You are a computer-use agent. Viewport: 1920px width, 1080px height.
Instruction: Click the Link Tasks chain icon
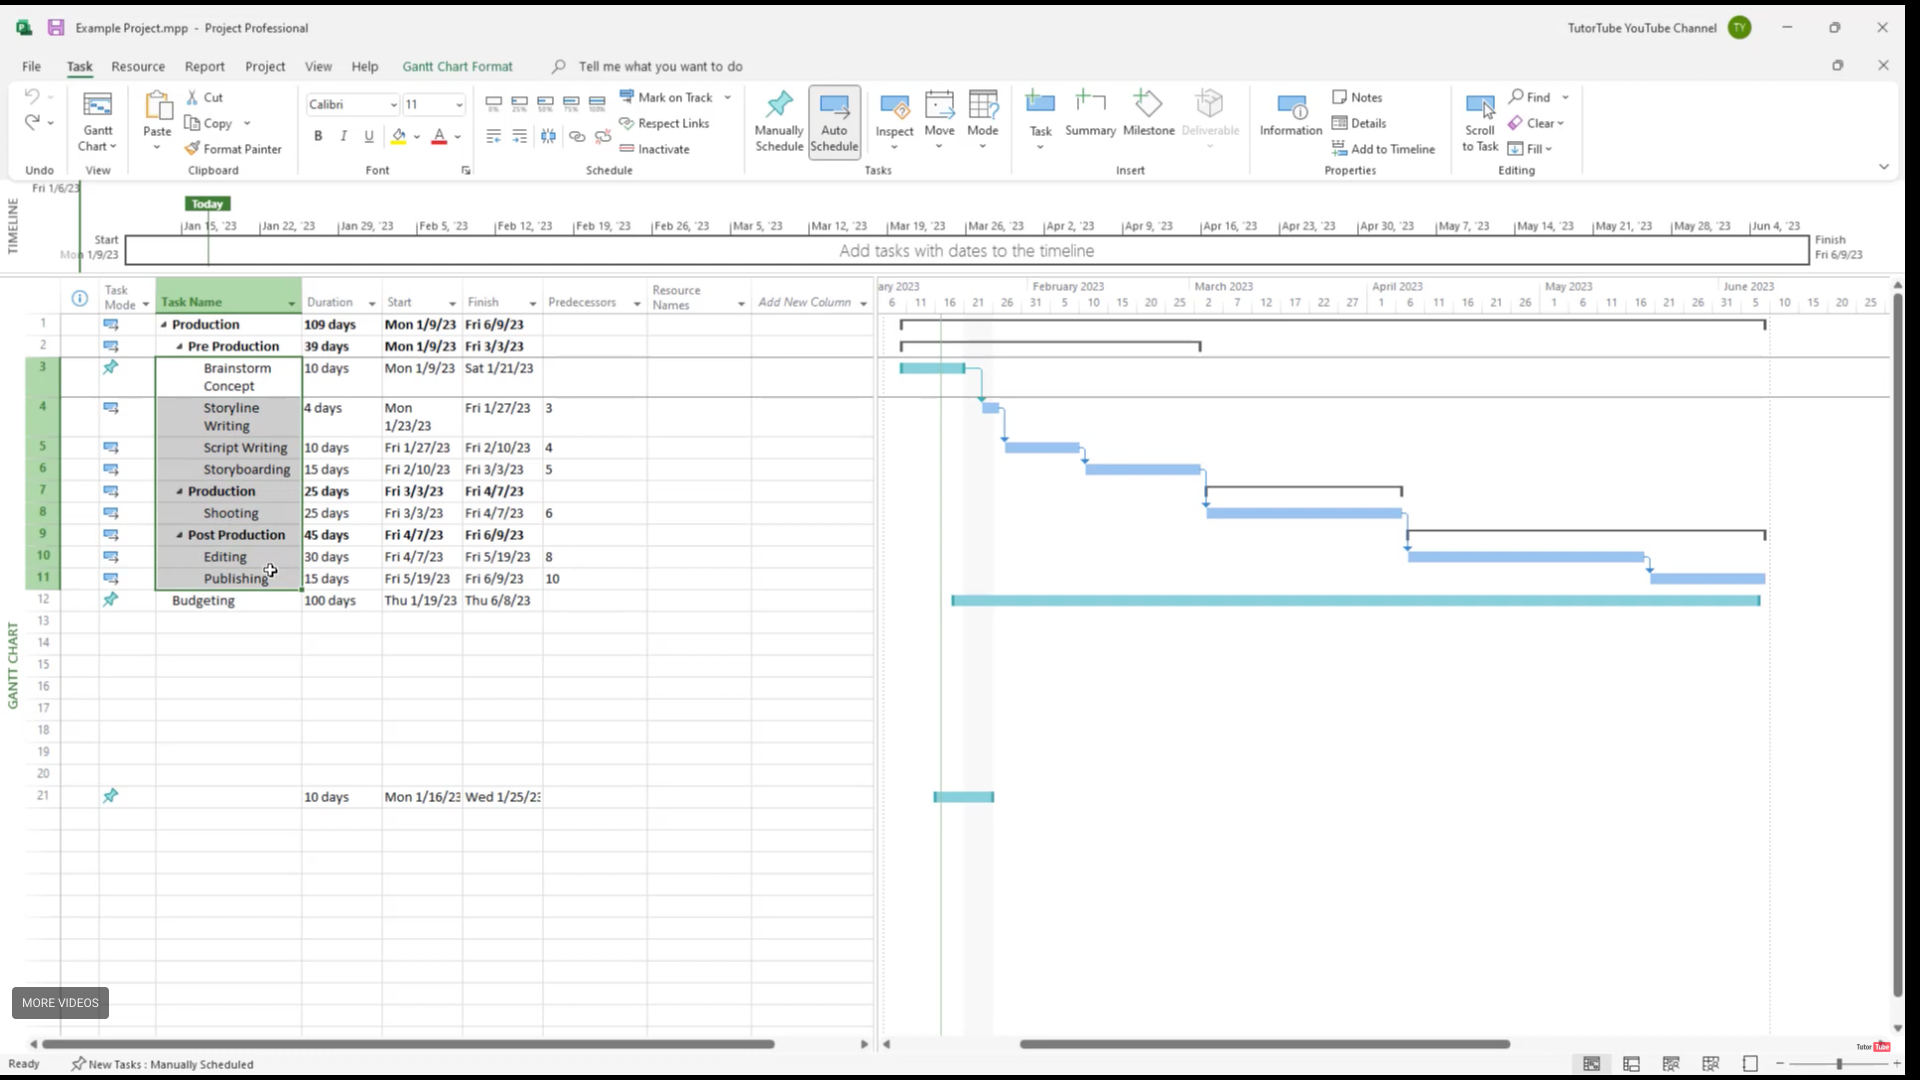(577, 136)
